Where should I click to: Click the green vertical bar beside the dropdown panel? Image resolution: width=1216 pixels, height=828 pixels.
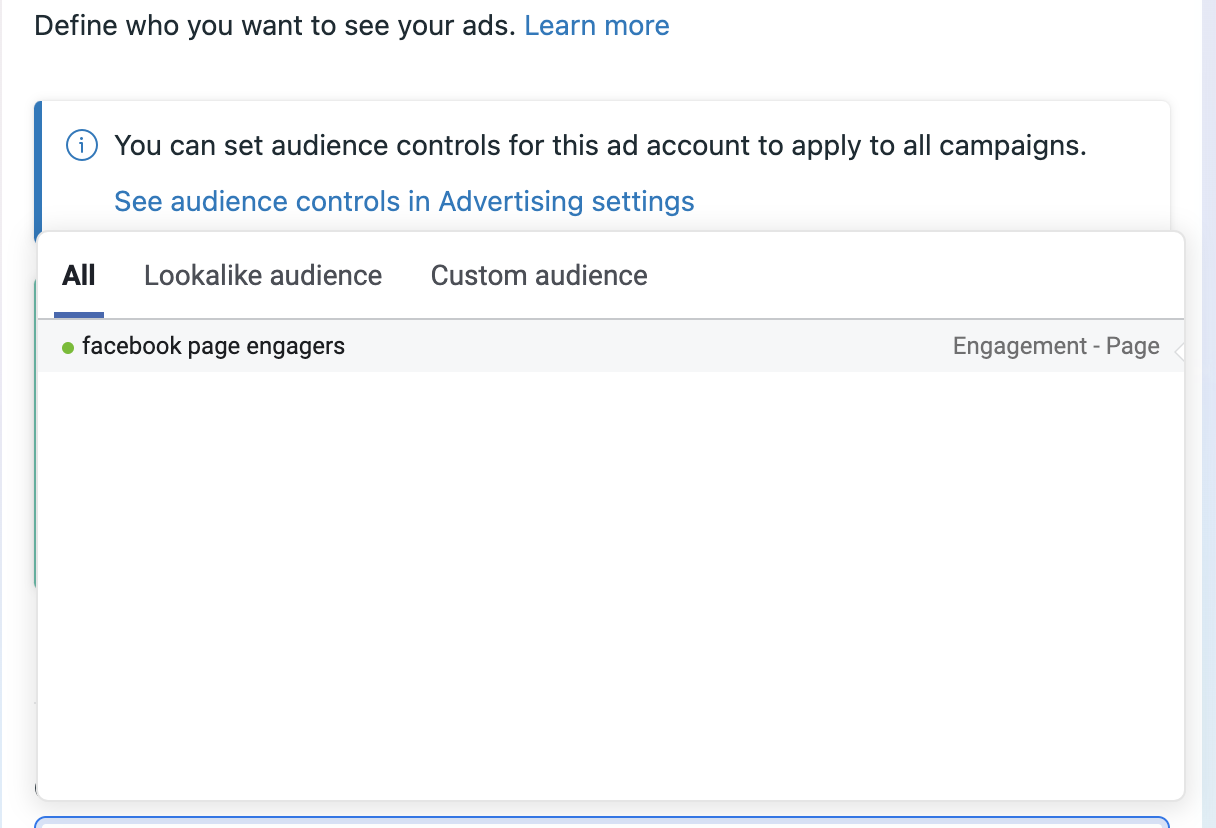click(35, 430)
